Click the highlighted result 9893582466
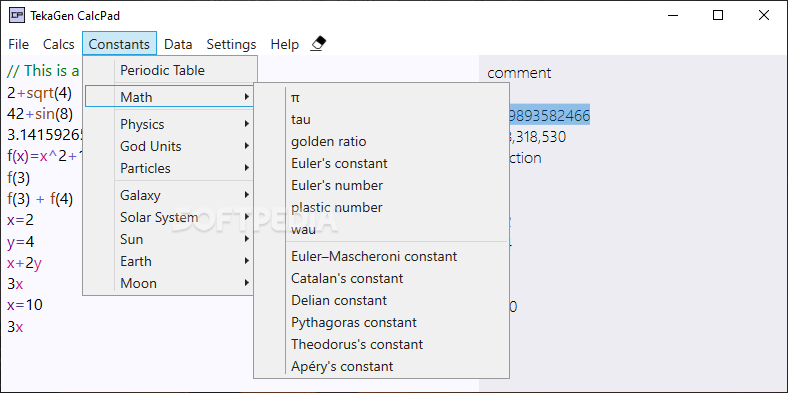This screenshot has width=788, height=393. [x=549, y=116]
